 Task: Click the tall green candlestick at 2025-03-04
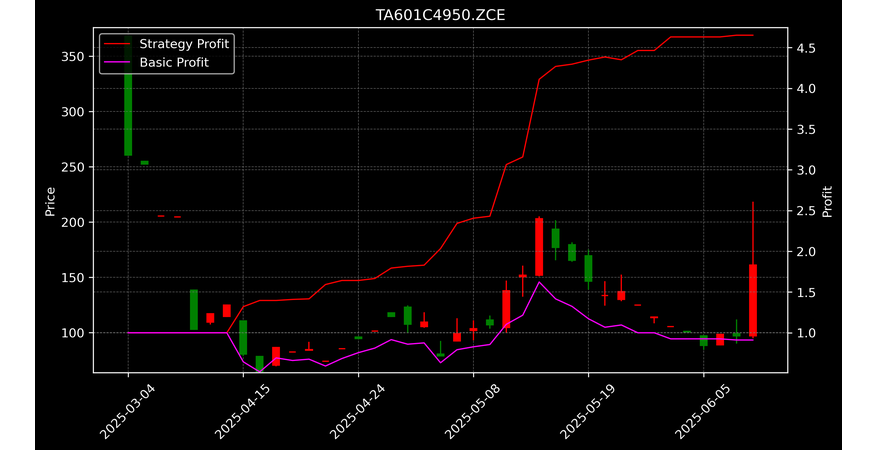coord(128,96)
